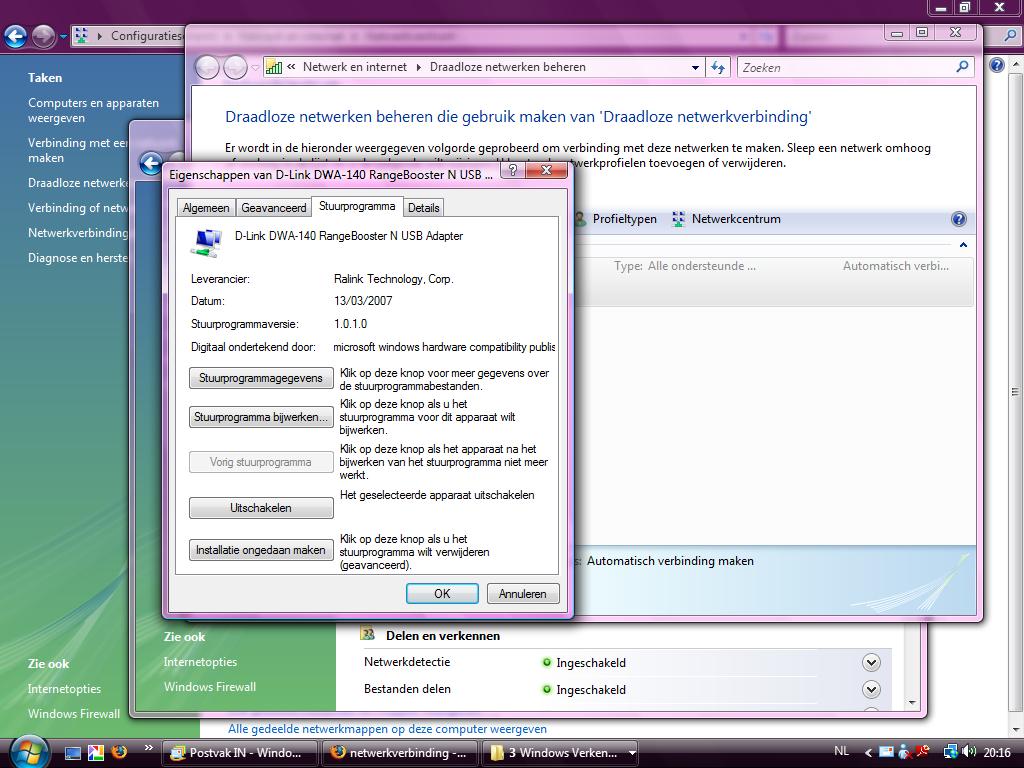The width and height of the screenshot is (1024, 768).
Task: Click Alle gedeelde netwerkmappen weergeven link
Action: pyautogui.click(x=387, y=728)
